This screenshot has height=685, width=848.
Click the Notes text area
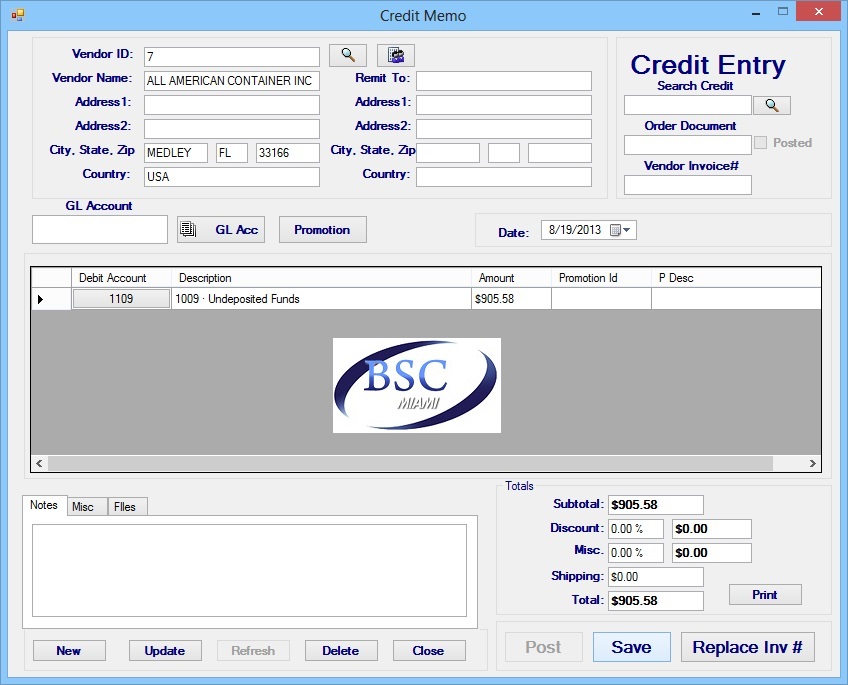coord(249,570)
